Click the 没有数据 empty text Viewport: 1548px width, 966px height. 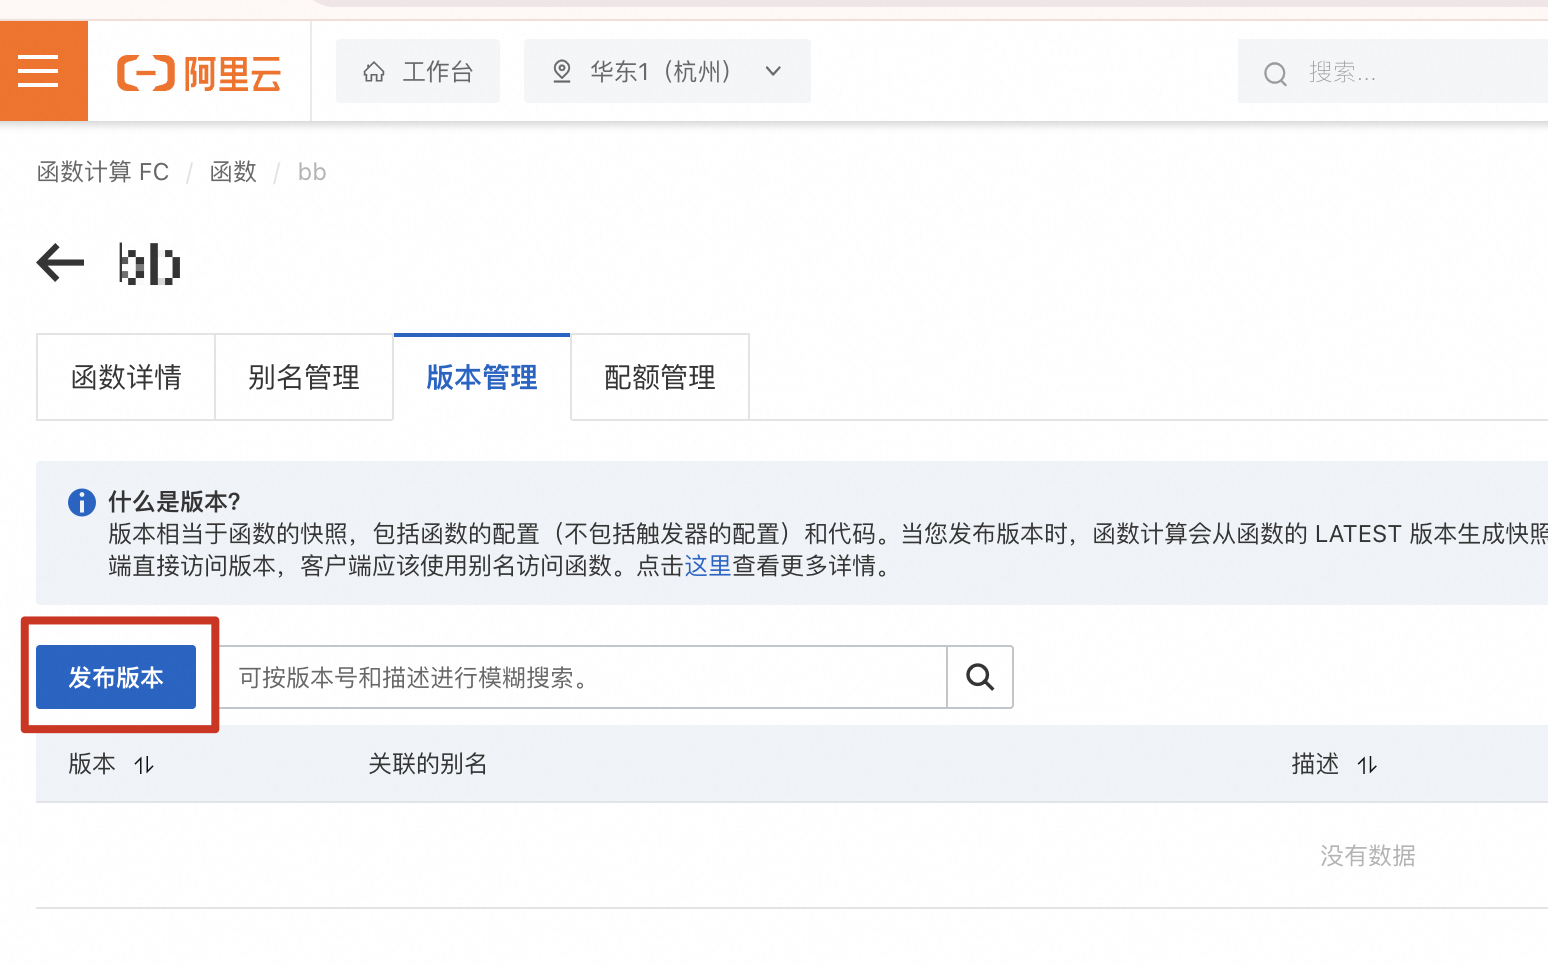(x=1367, y=856)
